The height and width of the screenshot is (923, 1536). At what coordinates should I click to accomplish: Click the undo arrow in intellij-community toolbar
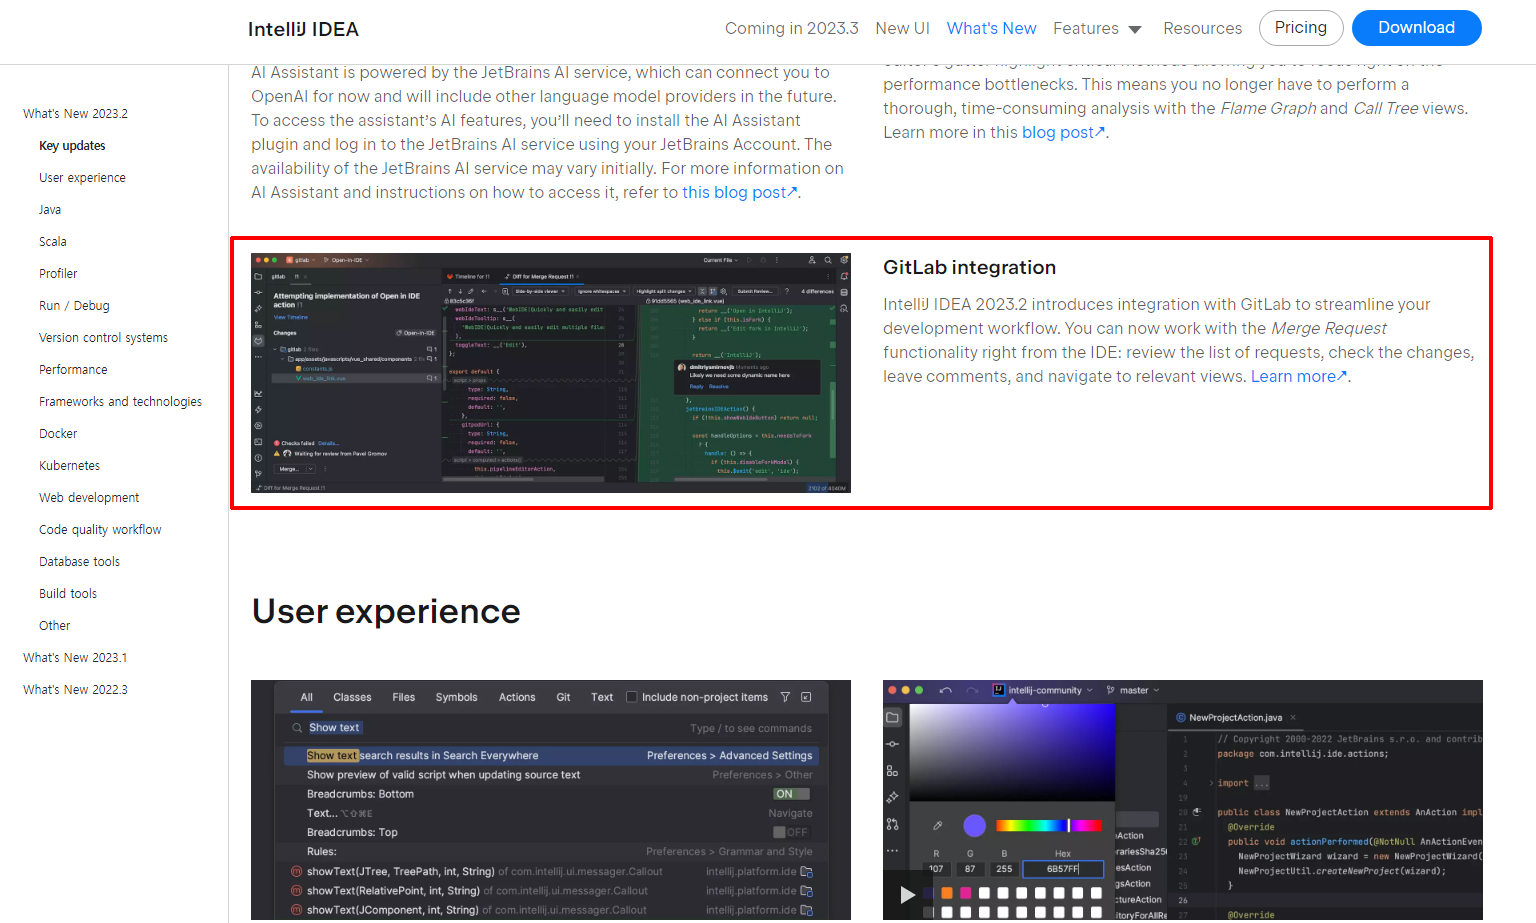945,690
